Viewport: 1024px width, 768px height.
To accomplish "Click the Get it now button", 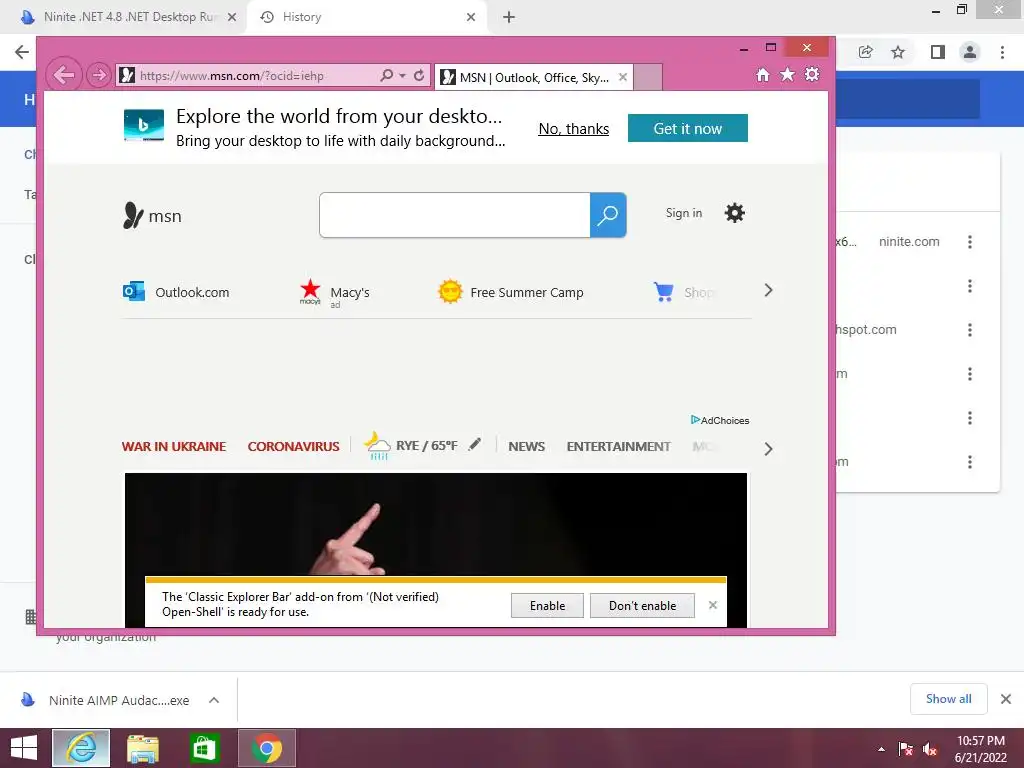I will click(688, 128).
